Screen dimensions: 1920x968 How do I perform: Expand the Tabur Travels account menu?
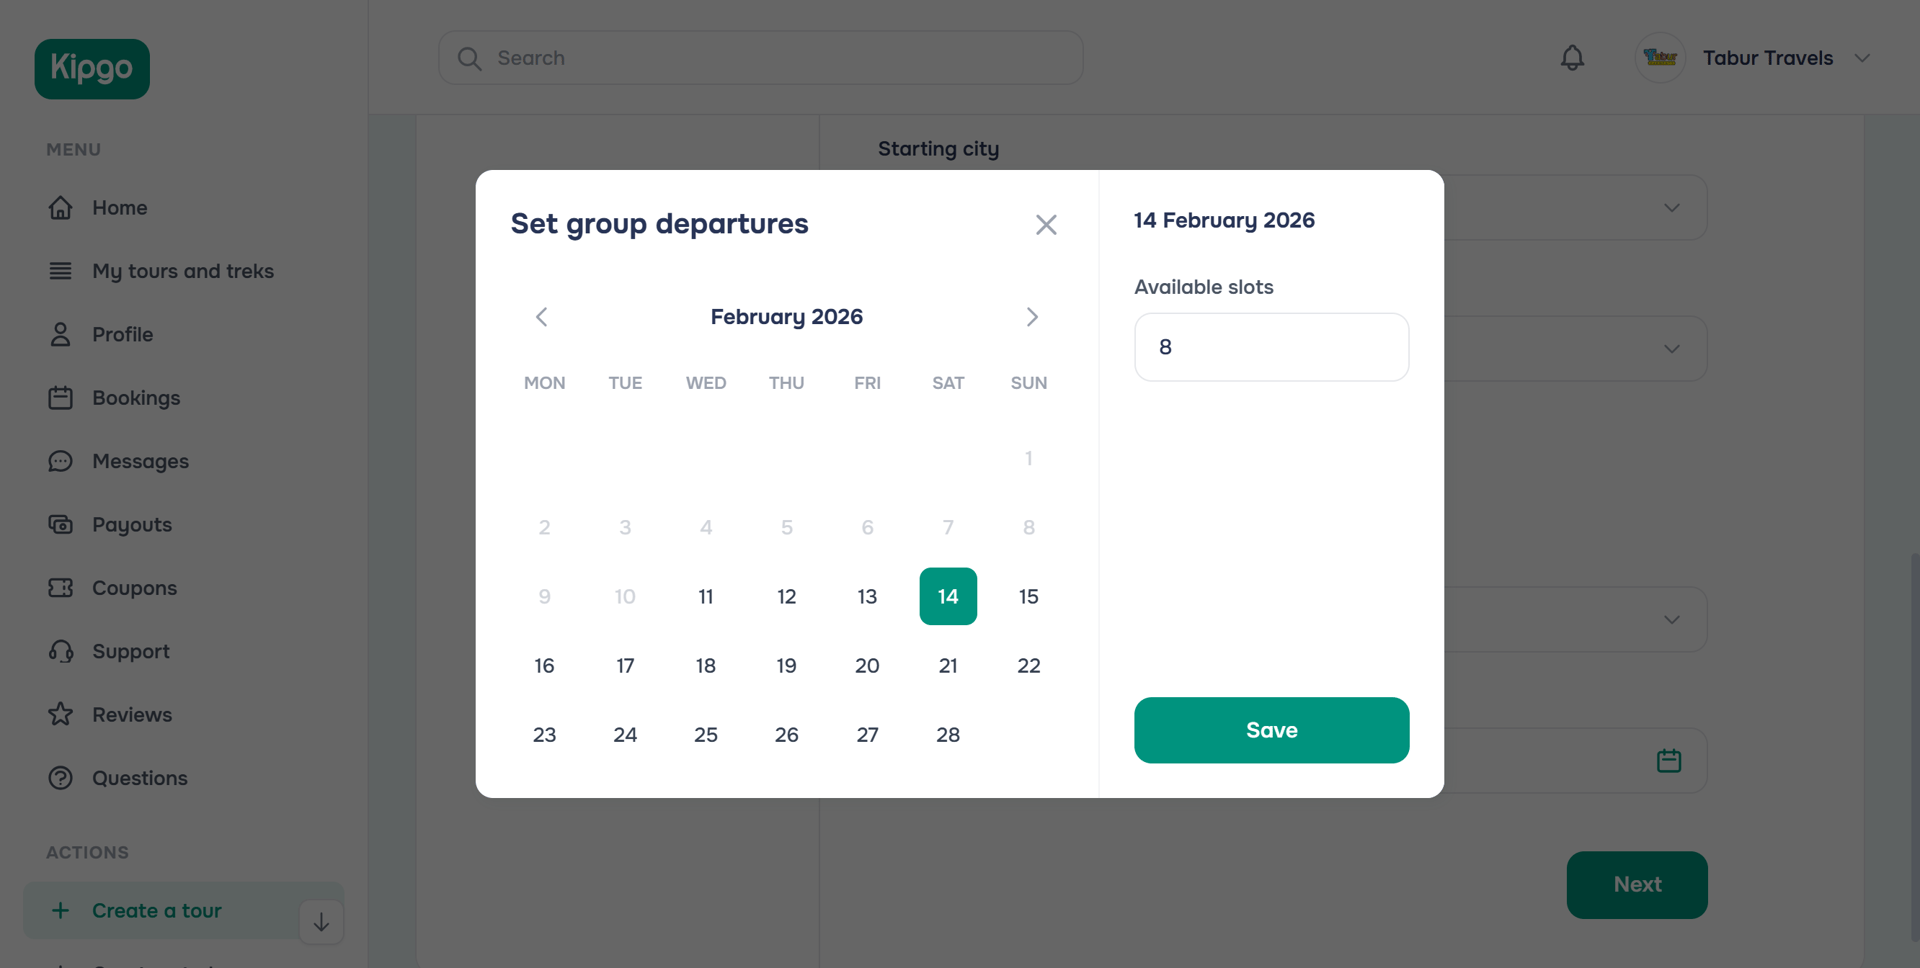click(x=1863, y=57)
